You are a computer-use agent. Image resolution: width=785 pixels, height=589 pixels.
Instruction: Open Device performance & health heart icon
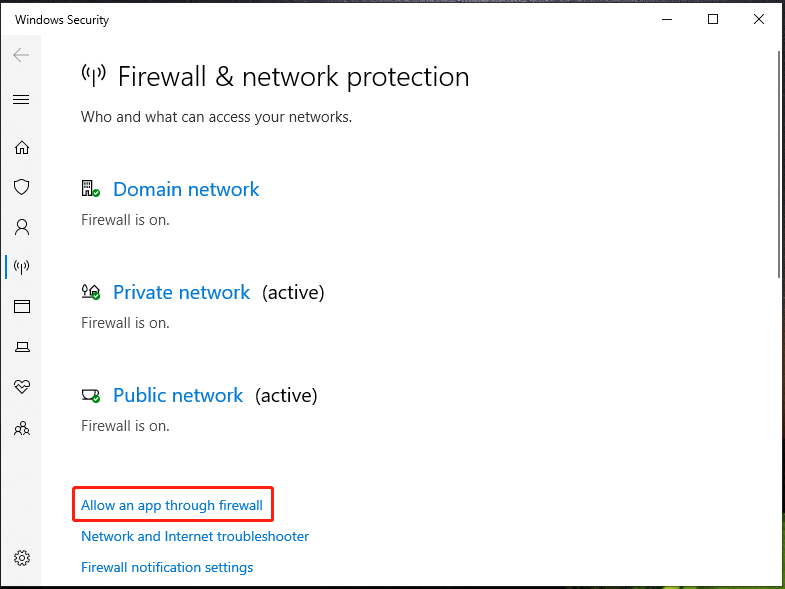click(21, 386)
